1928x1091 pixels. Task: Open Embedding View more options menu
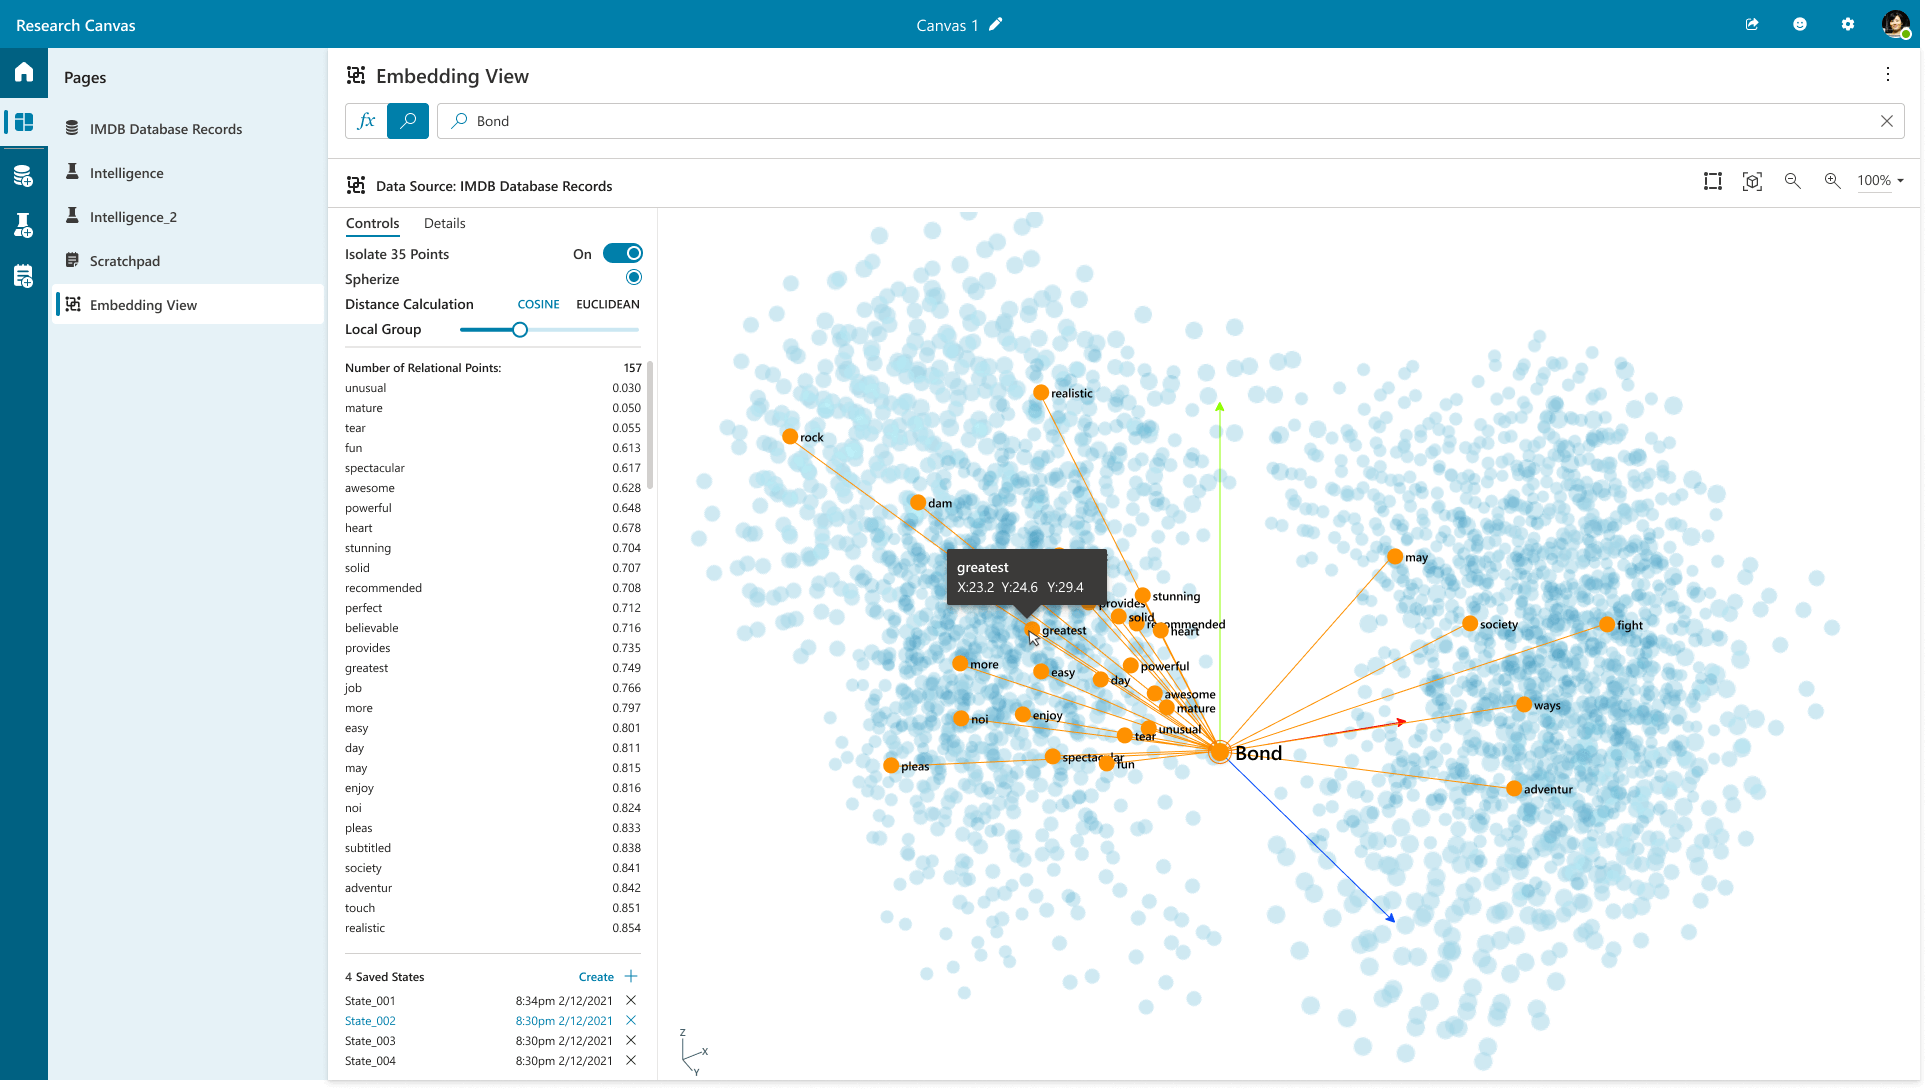(x=1887, y=75)
